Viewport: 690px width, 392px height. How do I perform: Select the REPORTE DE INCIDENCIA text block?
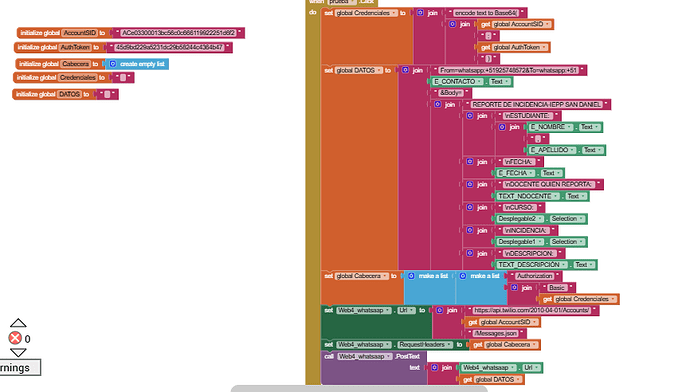536,104
